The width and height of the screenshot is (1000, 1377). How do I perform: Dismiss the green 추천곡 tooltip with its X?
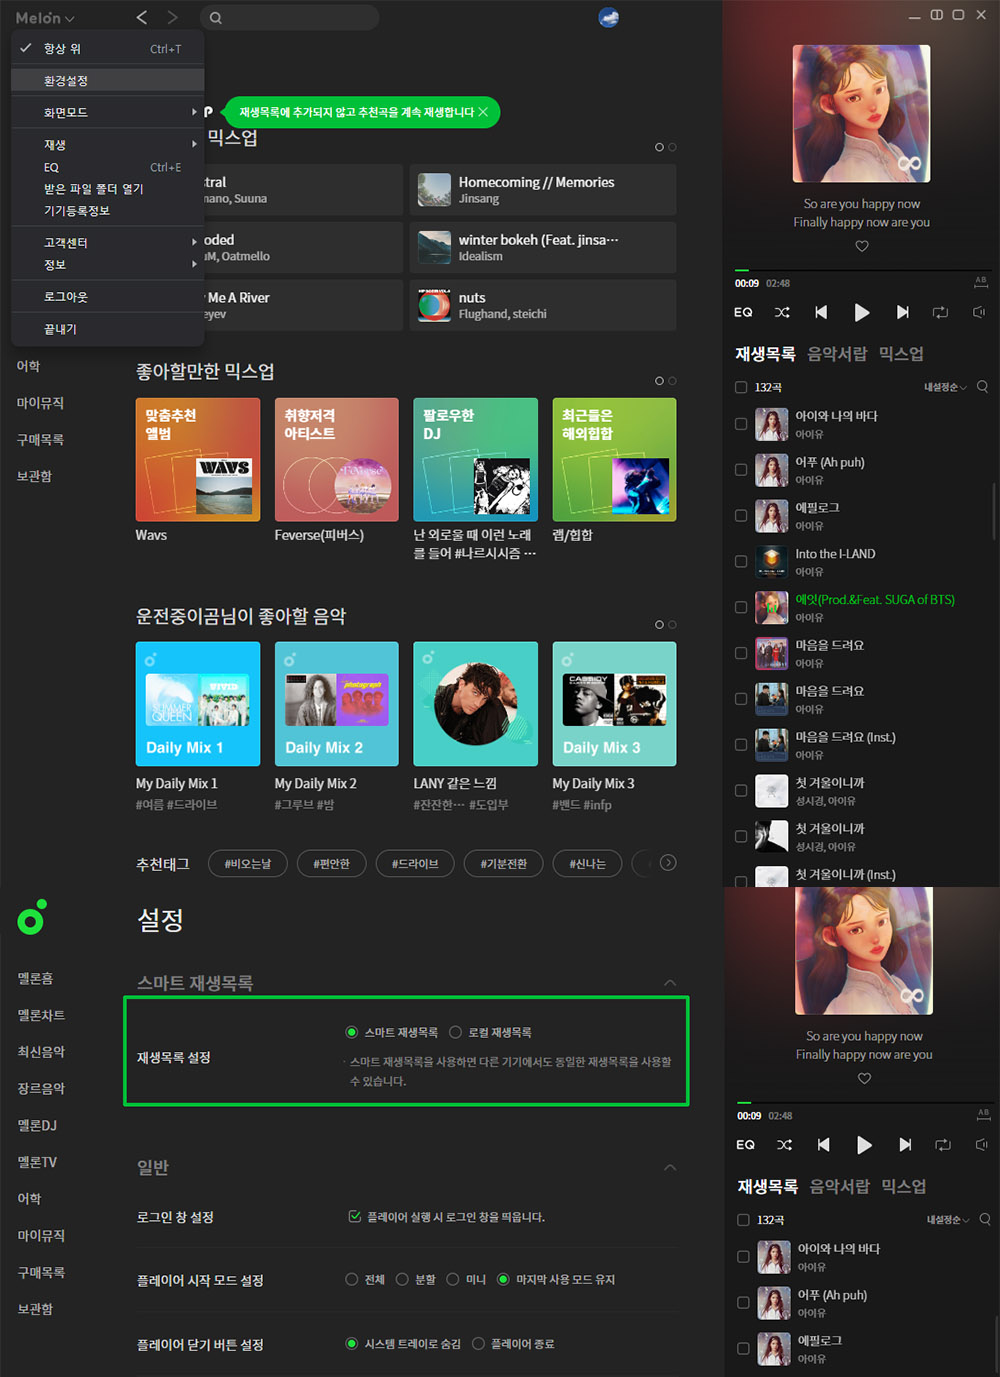pyautogui.click(x=483, y=112)
